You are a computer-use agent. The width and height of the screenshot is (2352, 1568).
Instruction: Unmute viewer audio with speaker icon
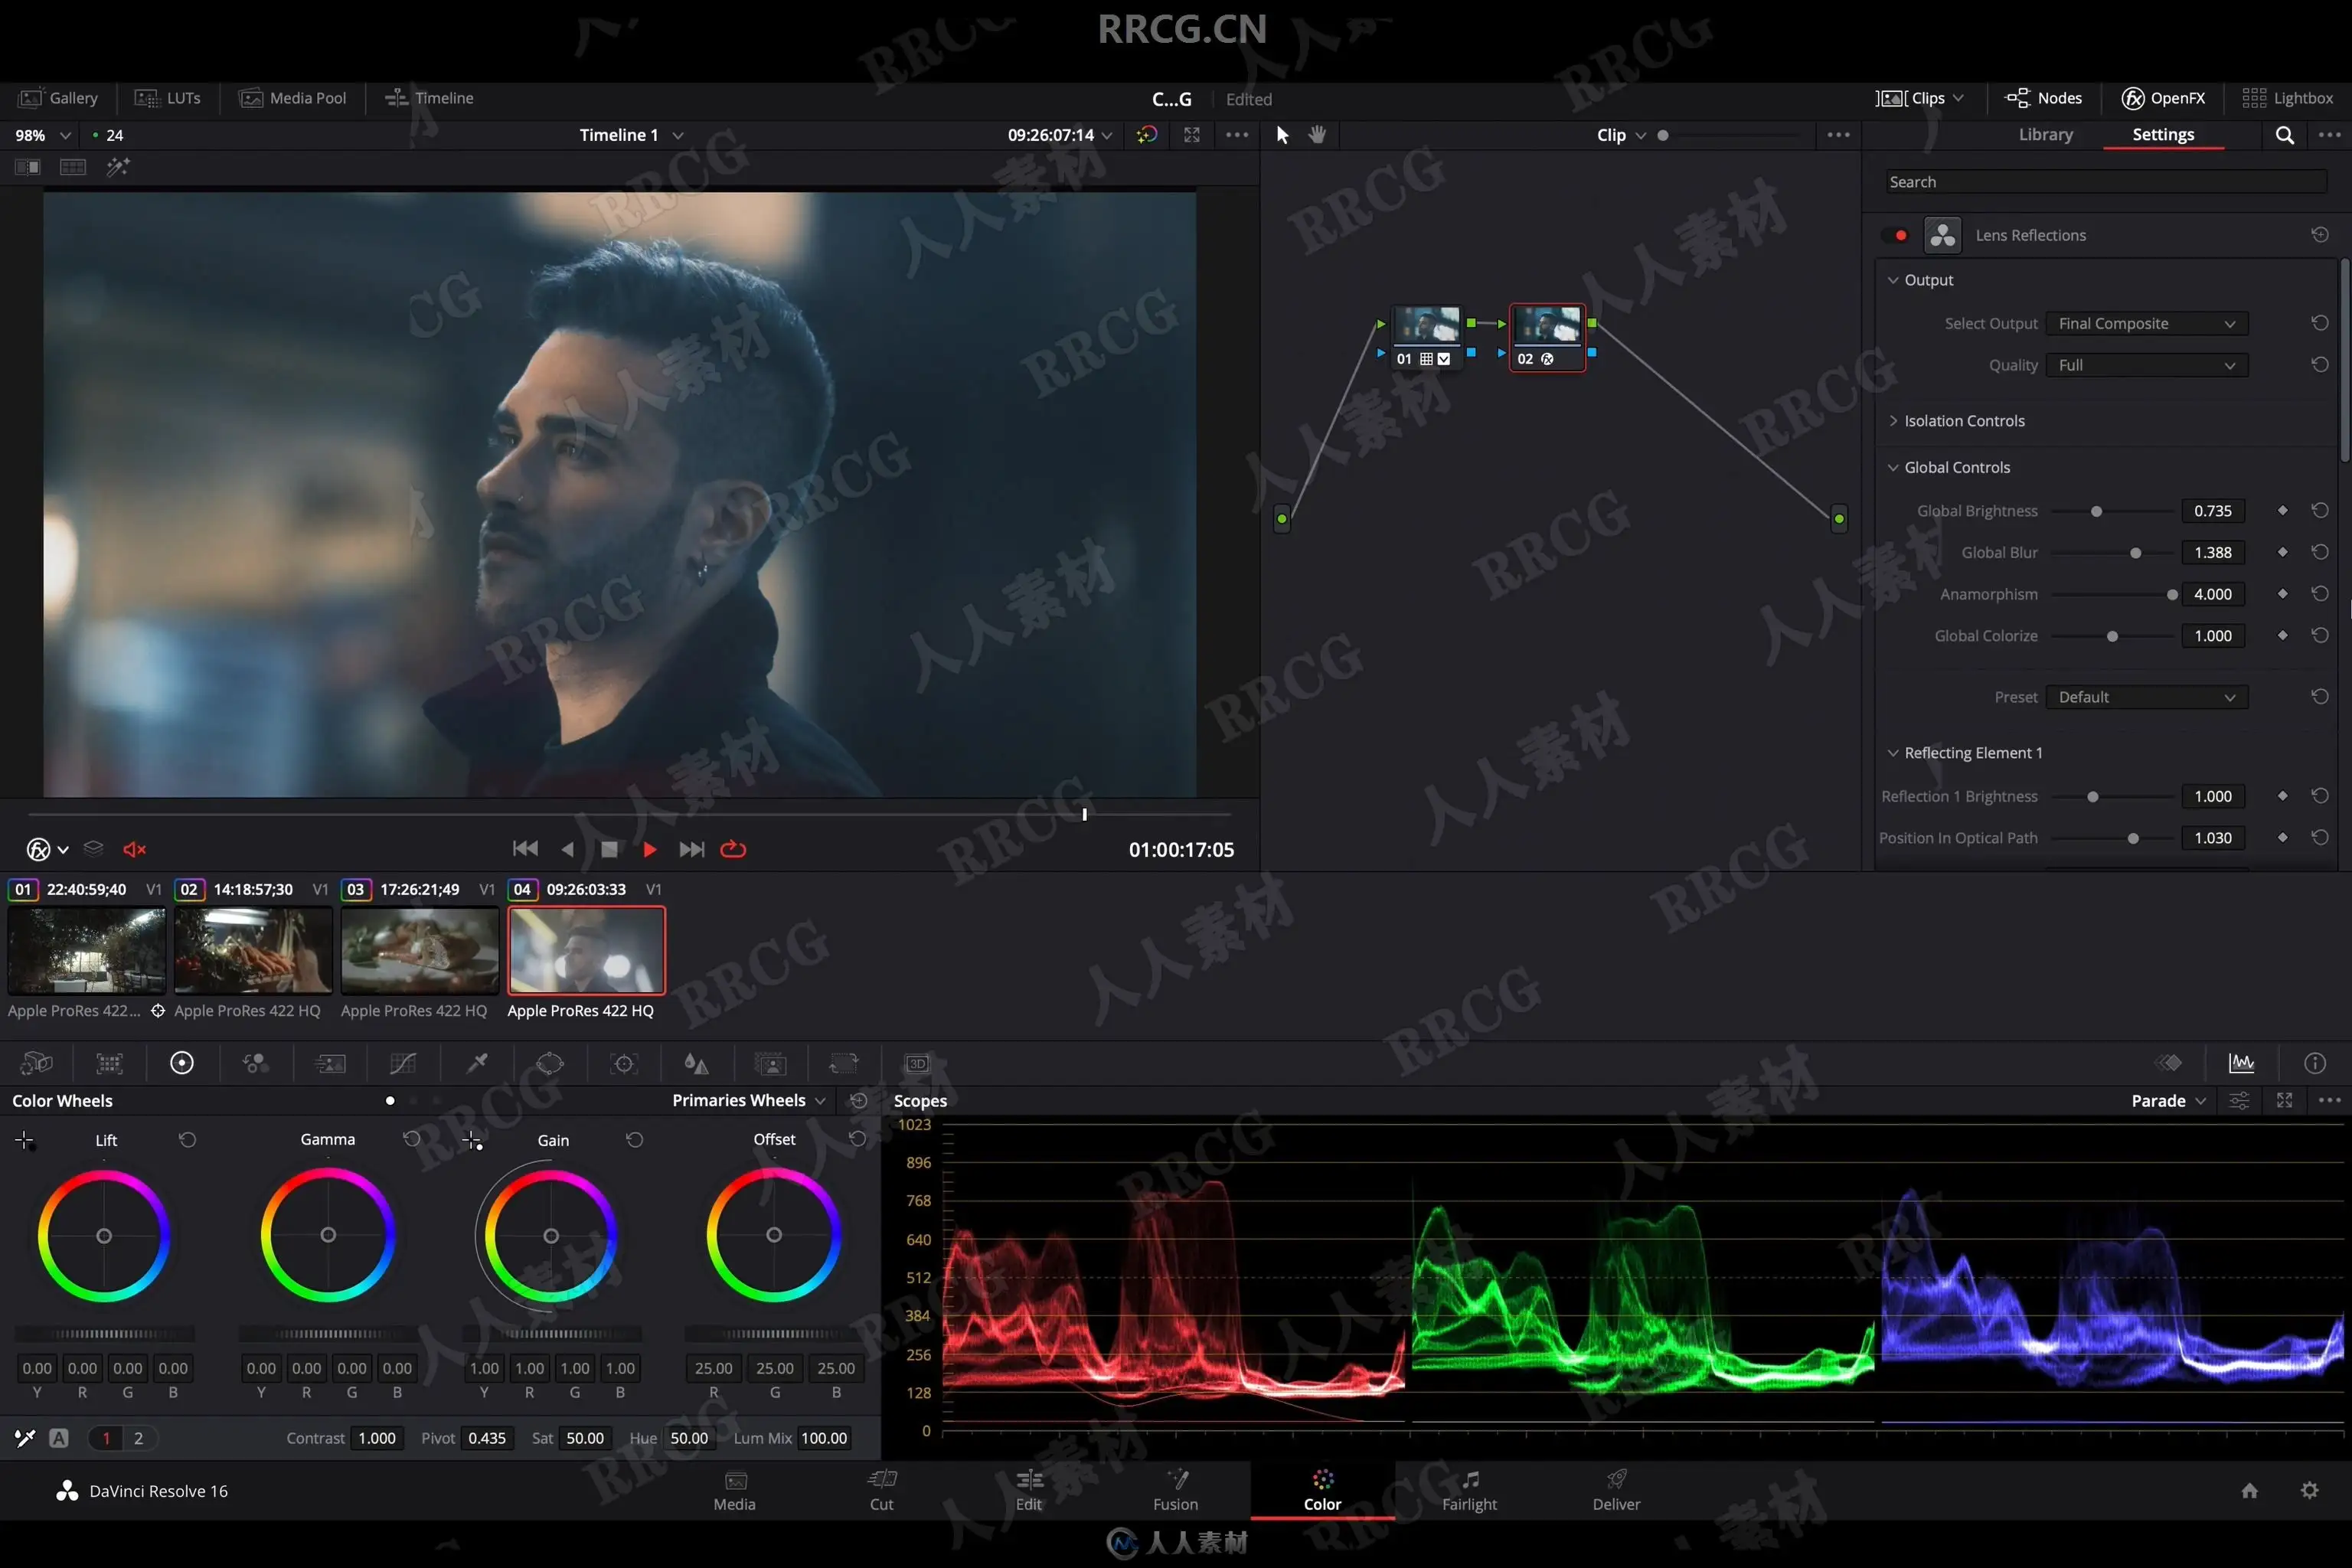pyautogui.click(x=134, y=849)
